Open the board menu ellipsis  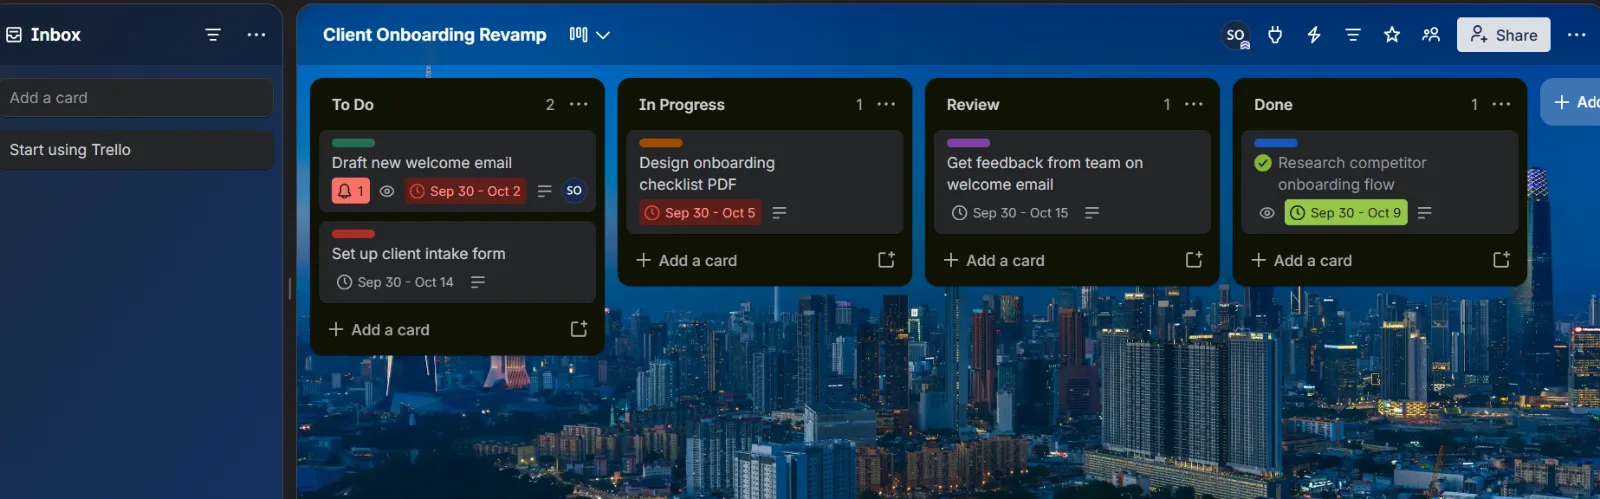point(1576,35)
